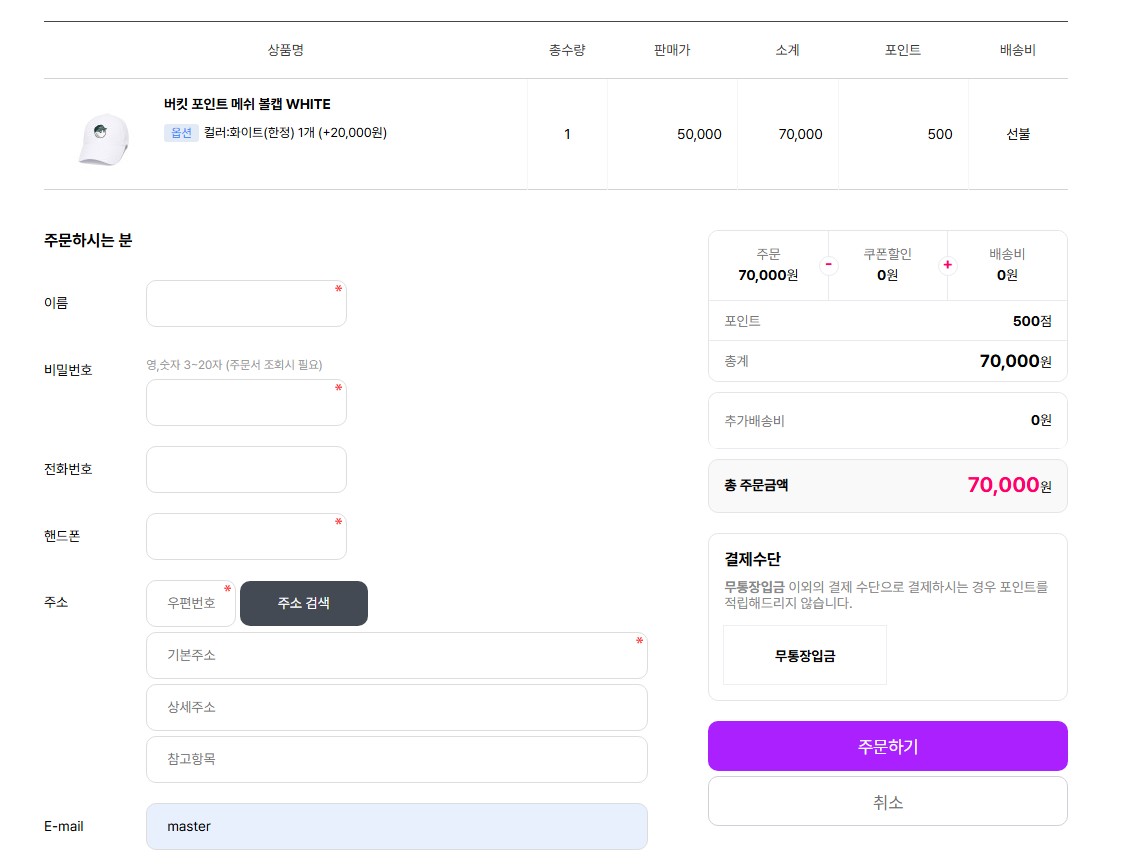
Task: Click the 우편번호 postal code field
Action: tap(191, 604)
